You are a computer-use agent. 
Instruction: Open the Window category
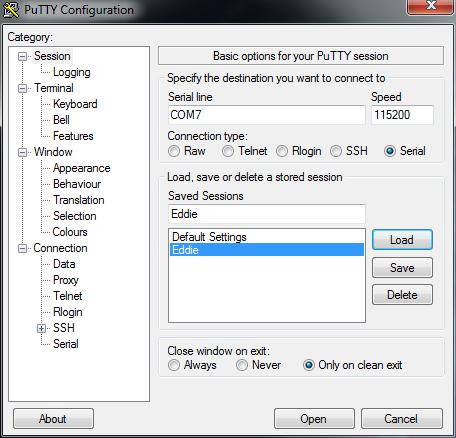[x=53, y=152]
